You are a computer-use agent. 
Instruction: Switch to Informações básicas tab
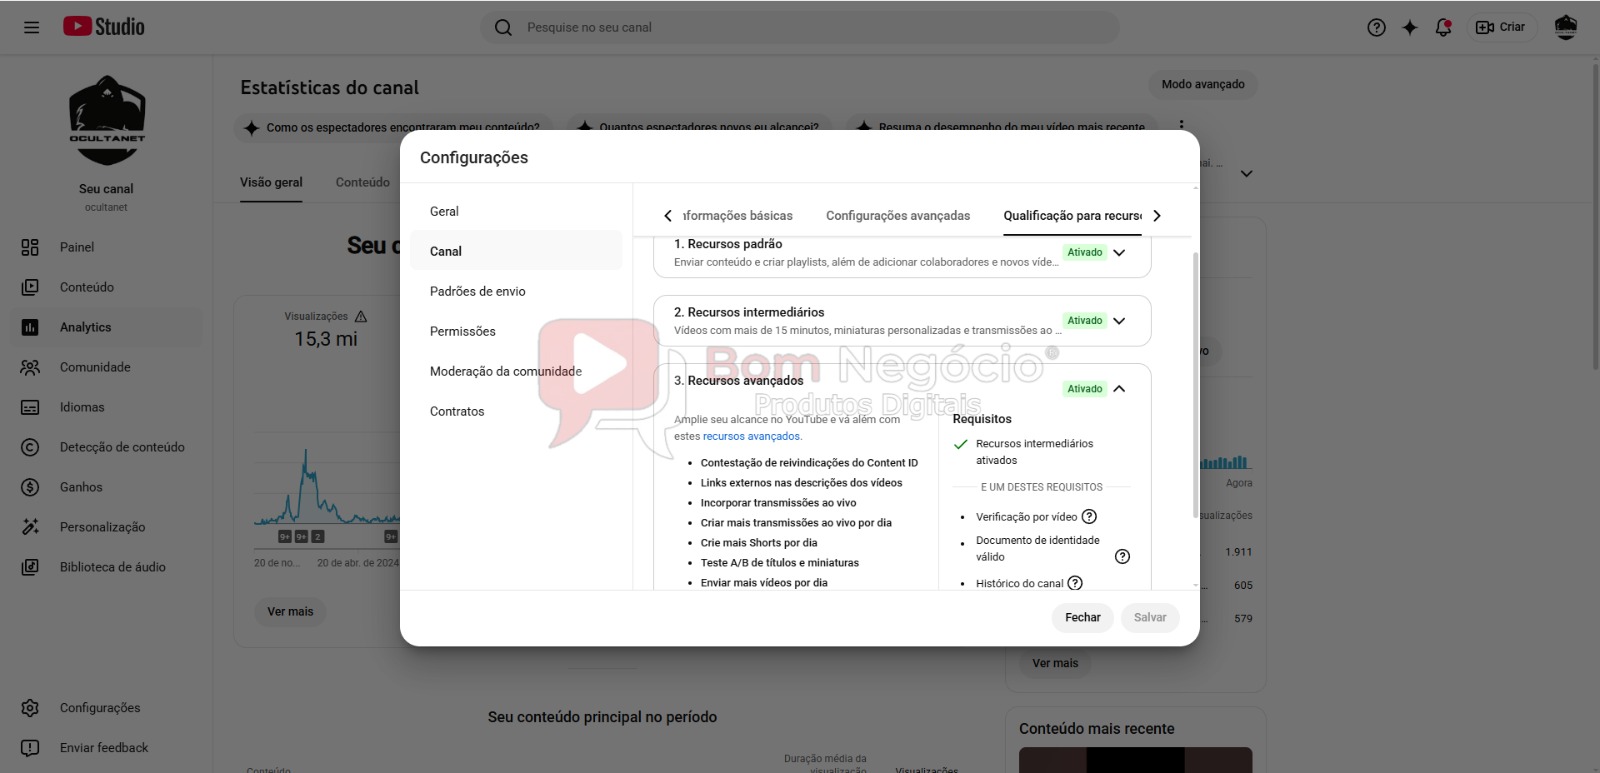tap(738, 216)
